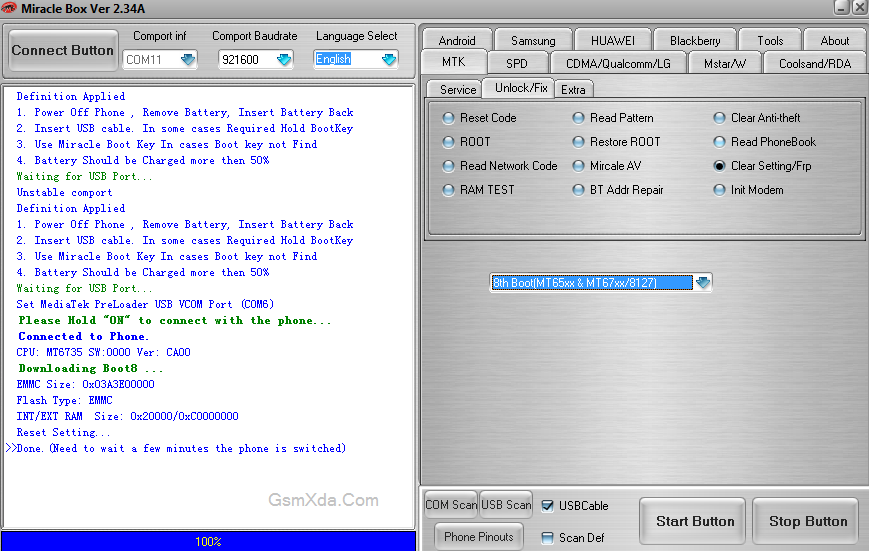Open the About tab
This screenshot has width=869, height=551.
[835, 40]
